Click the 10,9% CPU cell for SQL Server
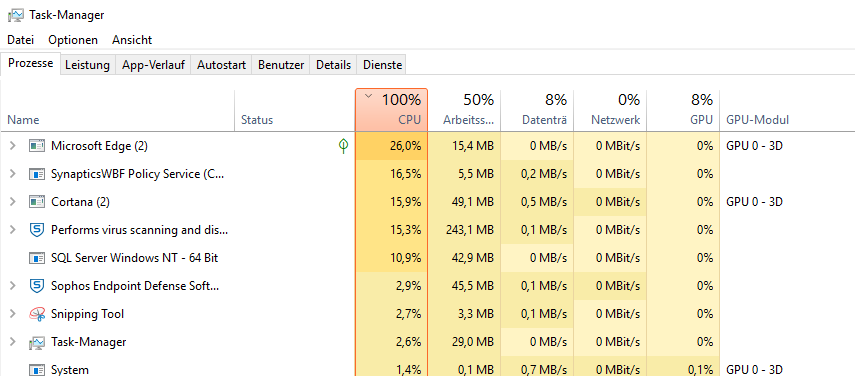 pos(392,258)
